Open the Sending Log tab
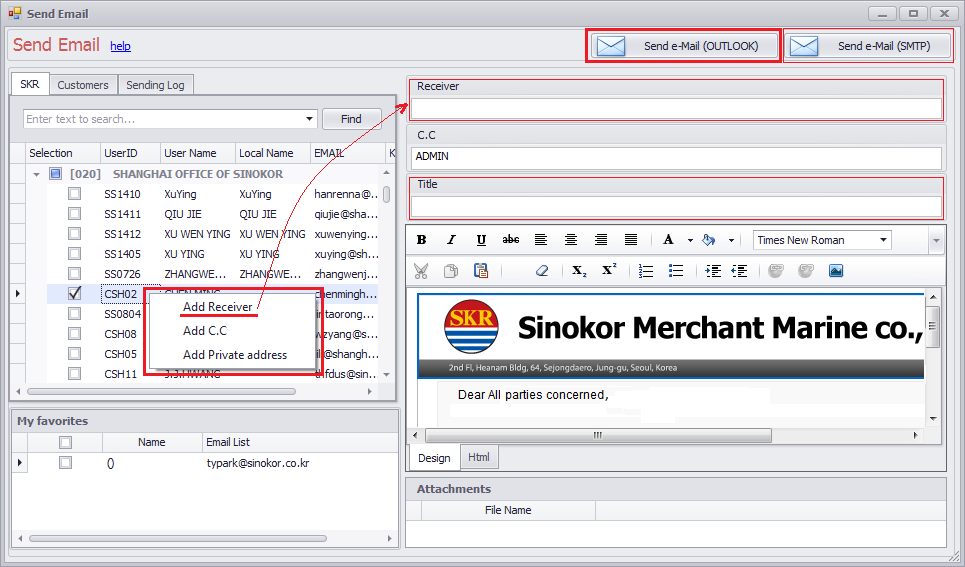Viewport: 965px width, 567px height. tap(155, 85)
